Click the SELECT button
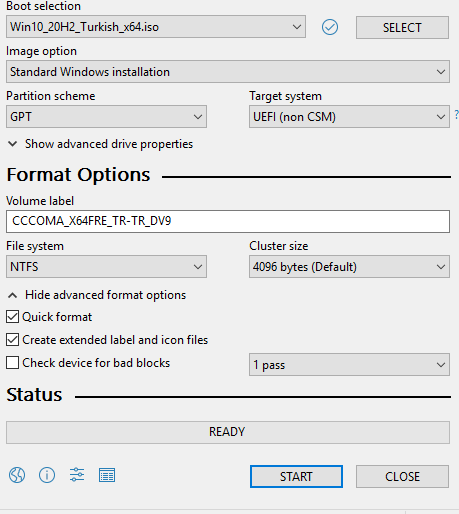The image size is (459, 514). point(402,27)
